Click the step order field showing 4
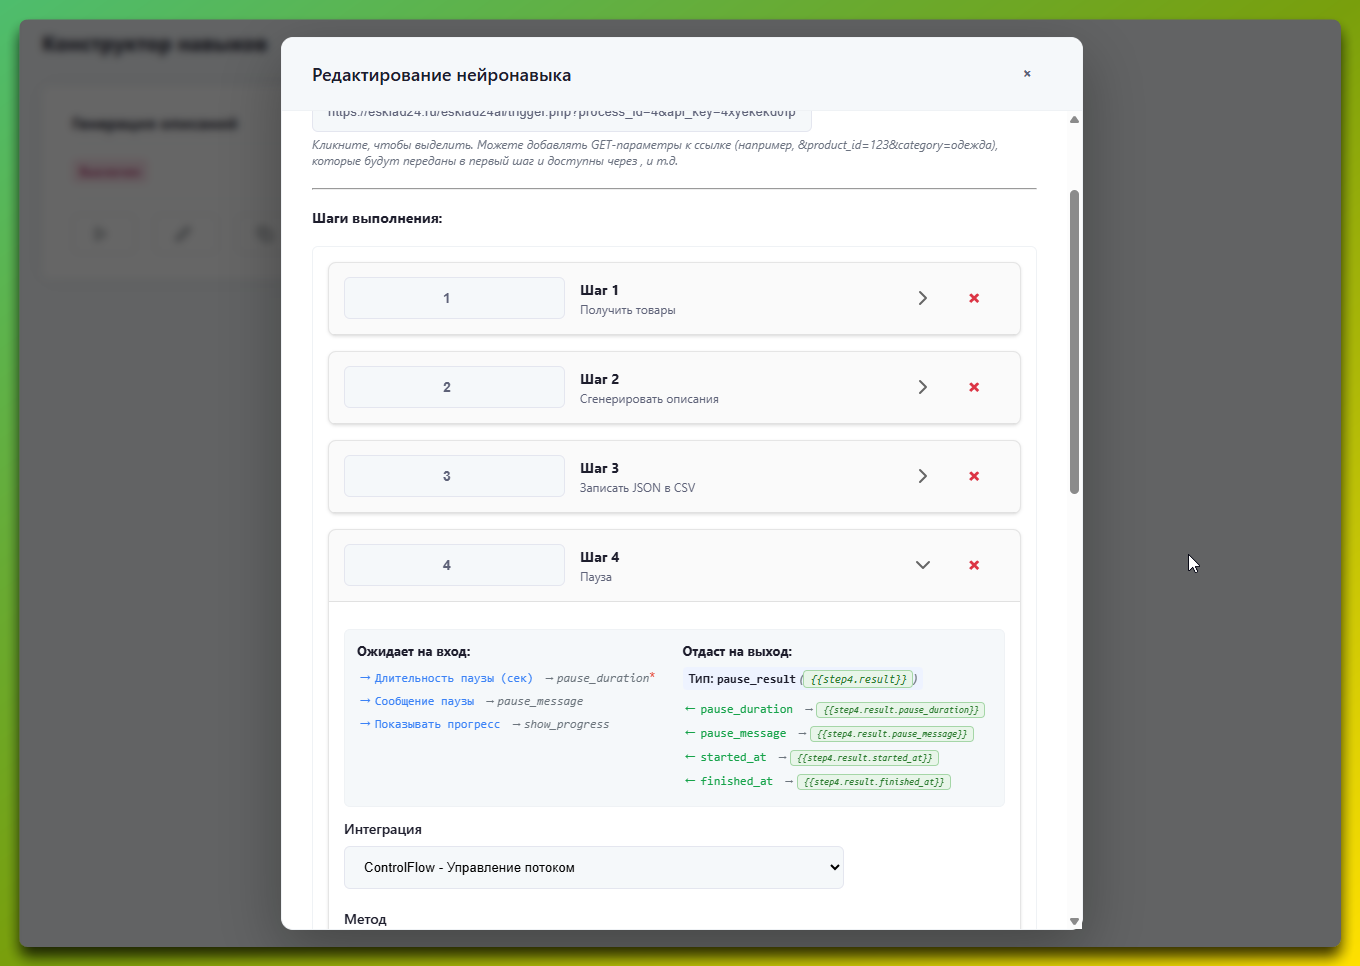The height and width of the screenshot is (966, 1360). coord(454,565)
